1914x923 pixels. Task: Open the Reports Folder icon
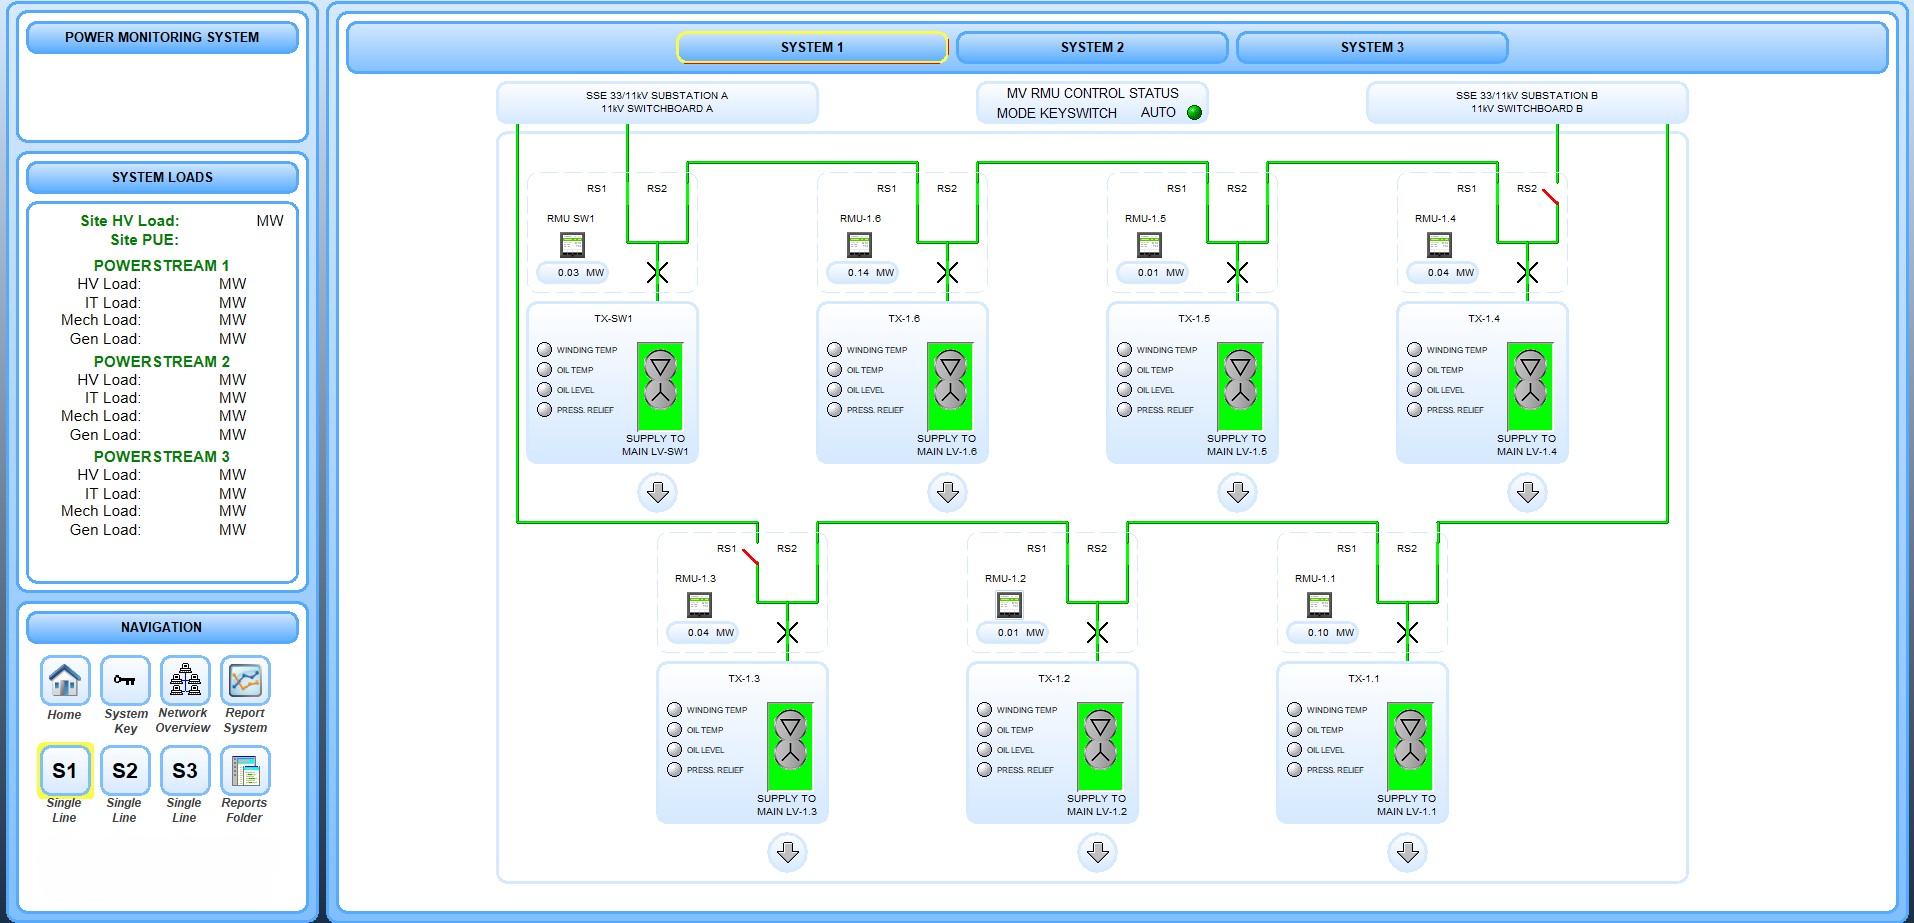point(245,771)
